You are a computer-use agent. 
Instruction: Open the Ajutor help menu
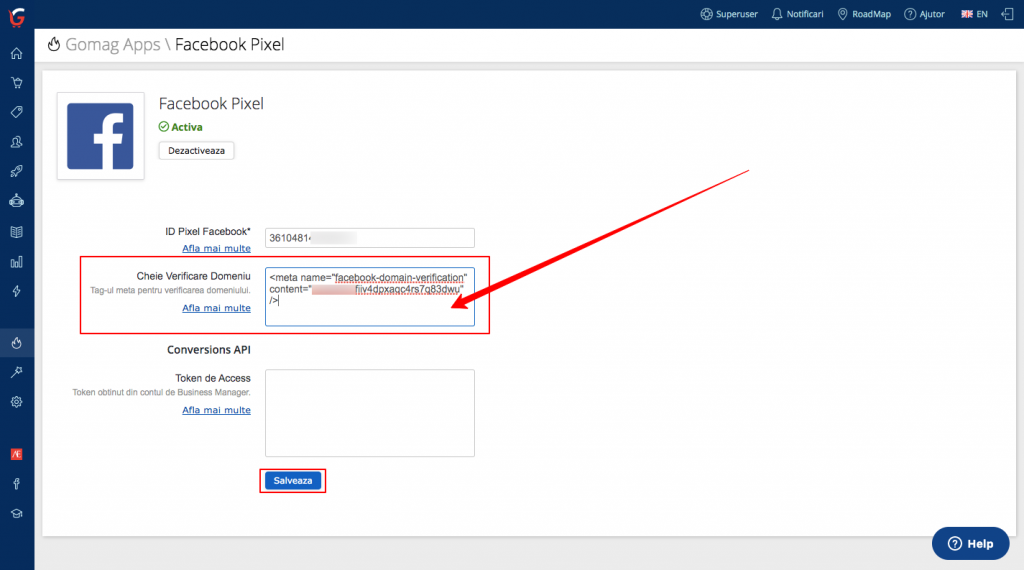pyautogui.click(x=924, y=14)
